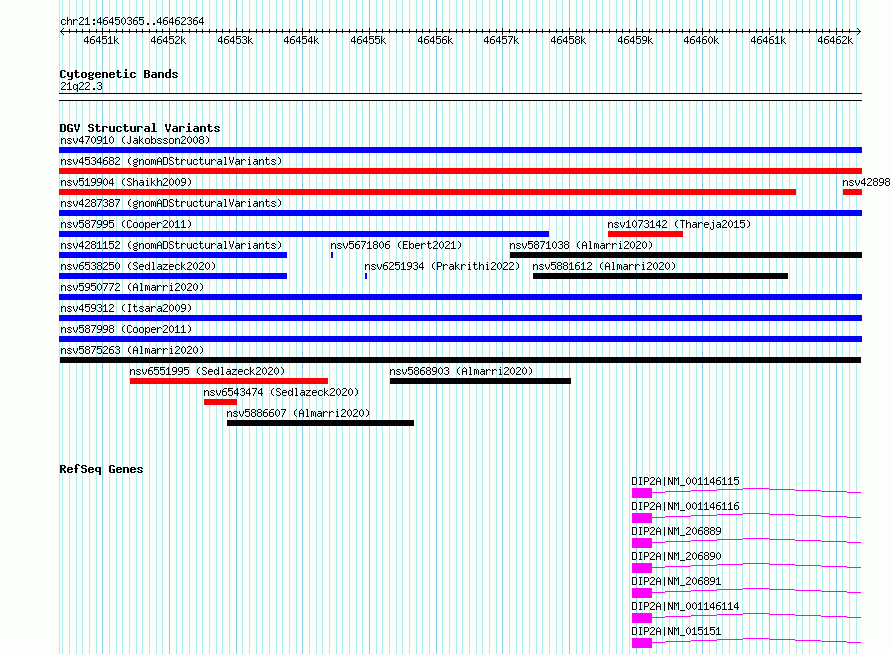Click the red bar under nsv1073142 (Thareja2015)
Viewport: 890px width, 654px height.
[x=645, y=234]
